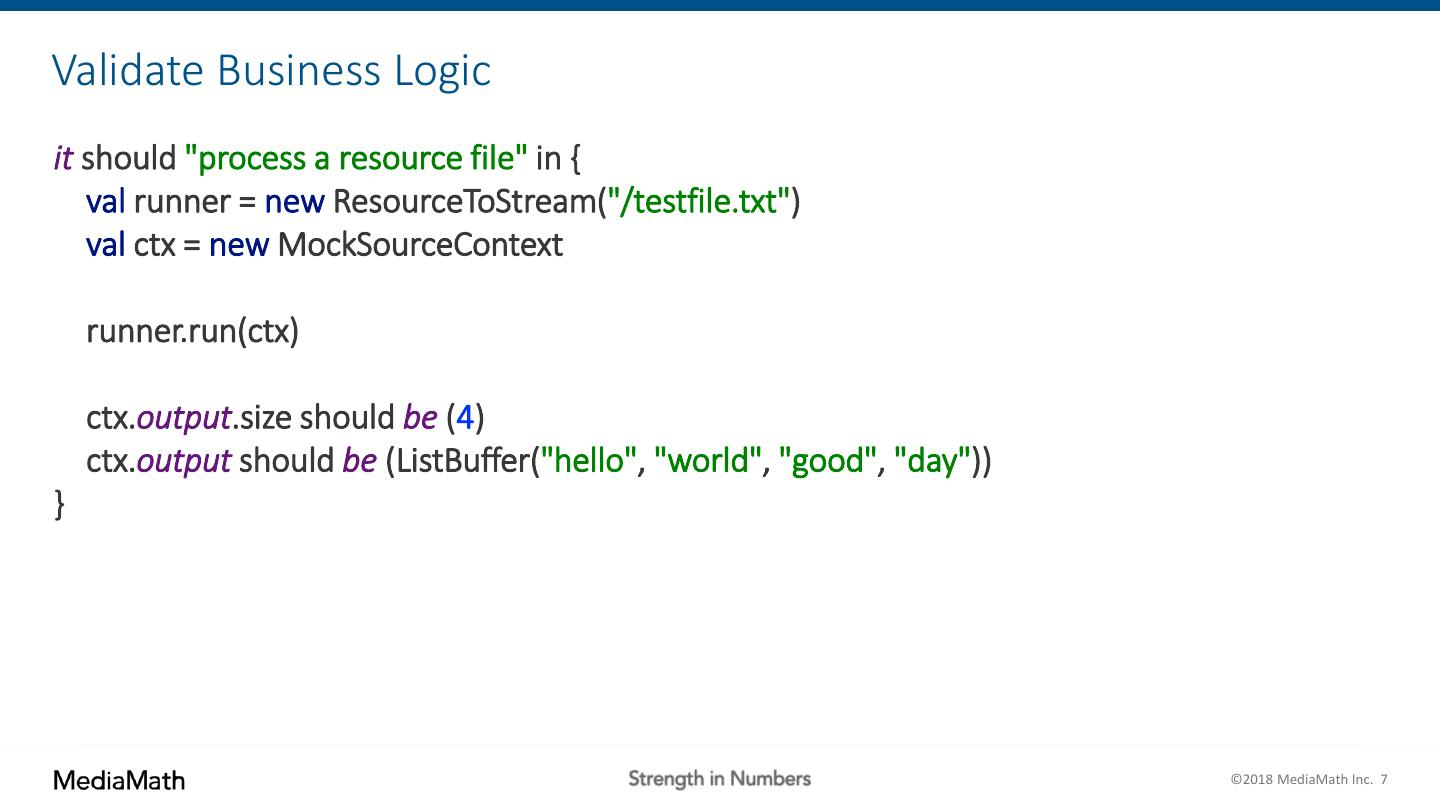The image size is (1440, 810).
Task: Click the blue number 4
Action: [x=465, y=417]
